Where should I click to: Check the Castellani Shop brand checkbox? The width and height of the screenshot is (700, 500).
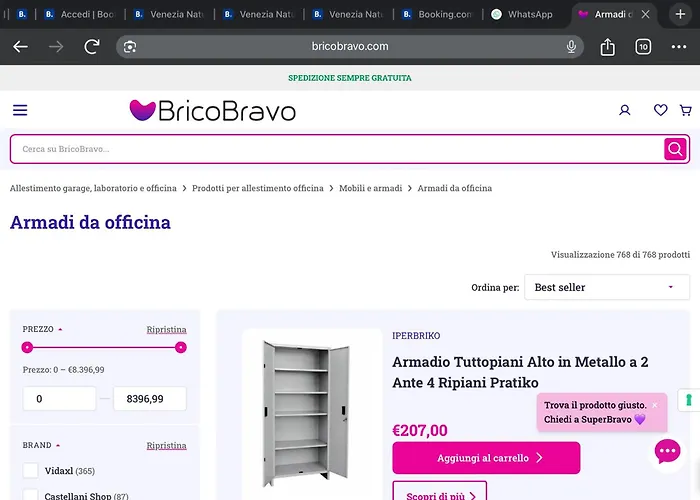(x=31, y=495)
